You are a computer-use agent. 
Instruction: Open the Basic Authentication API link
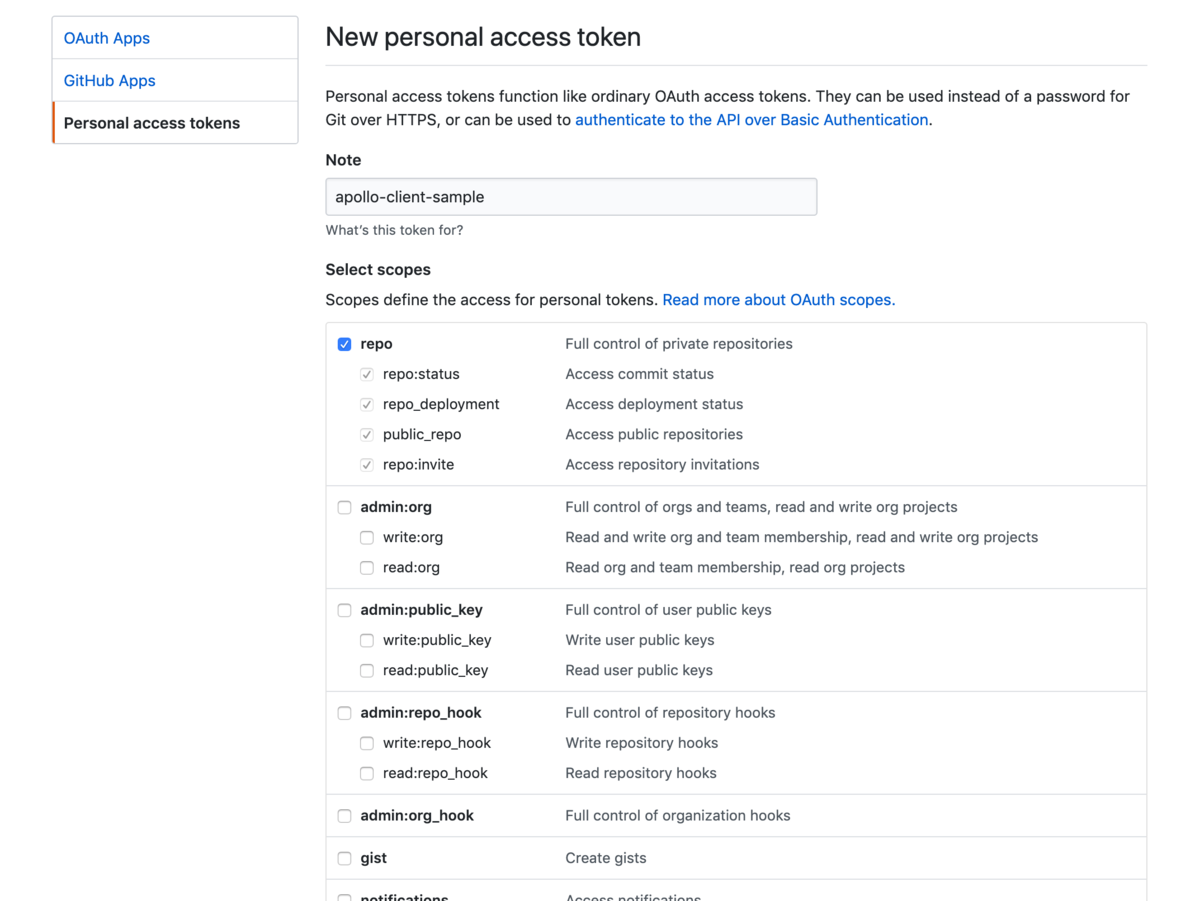pos(751,120)
